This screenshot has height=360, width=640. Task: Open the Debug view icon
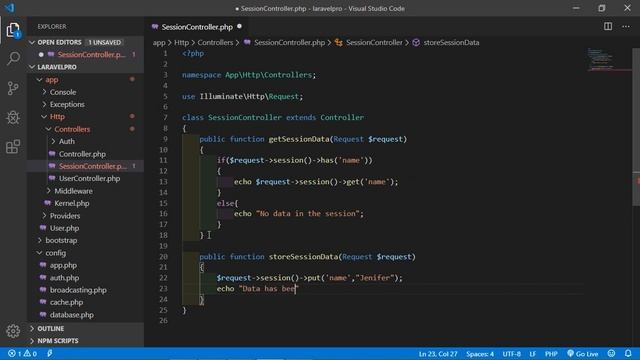pyautogui.click(x=13, y=118)
